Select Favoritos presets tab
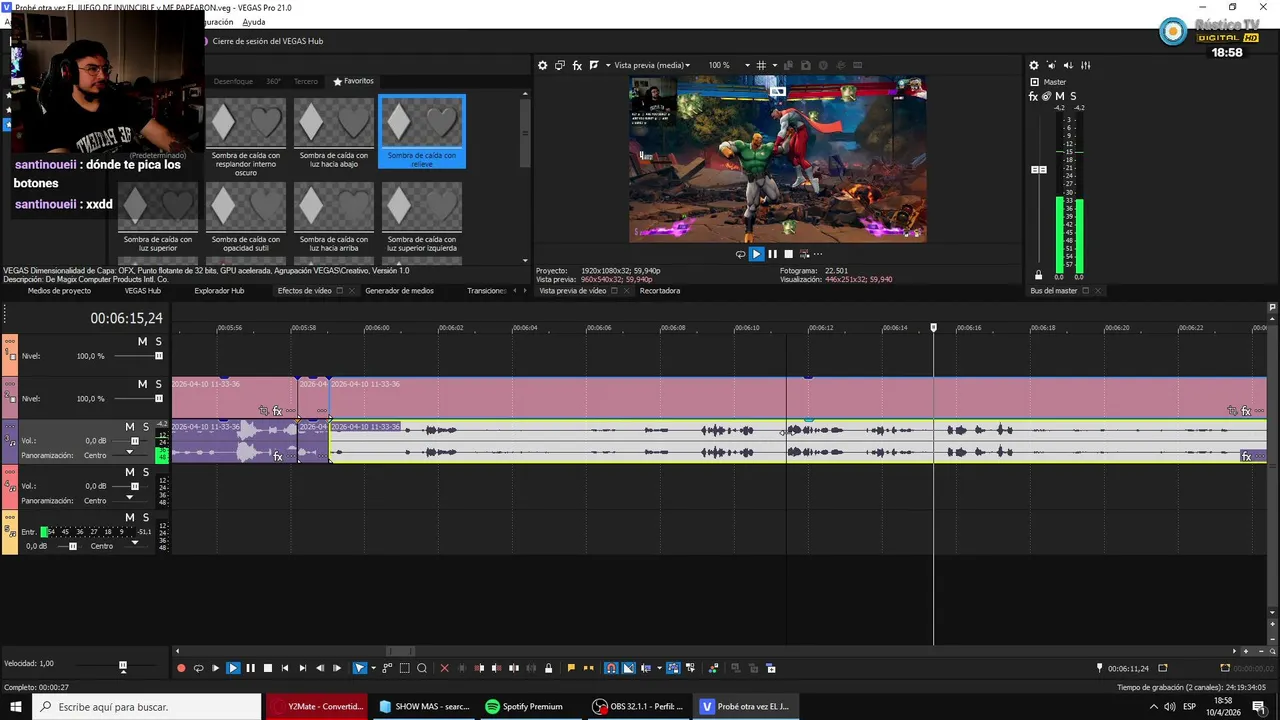Screen dimensions: 1280x720 click(354, 81)
